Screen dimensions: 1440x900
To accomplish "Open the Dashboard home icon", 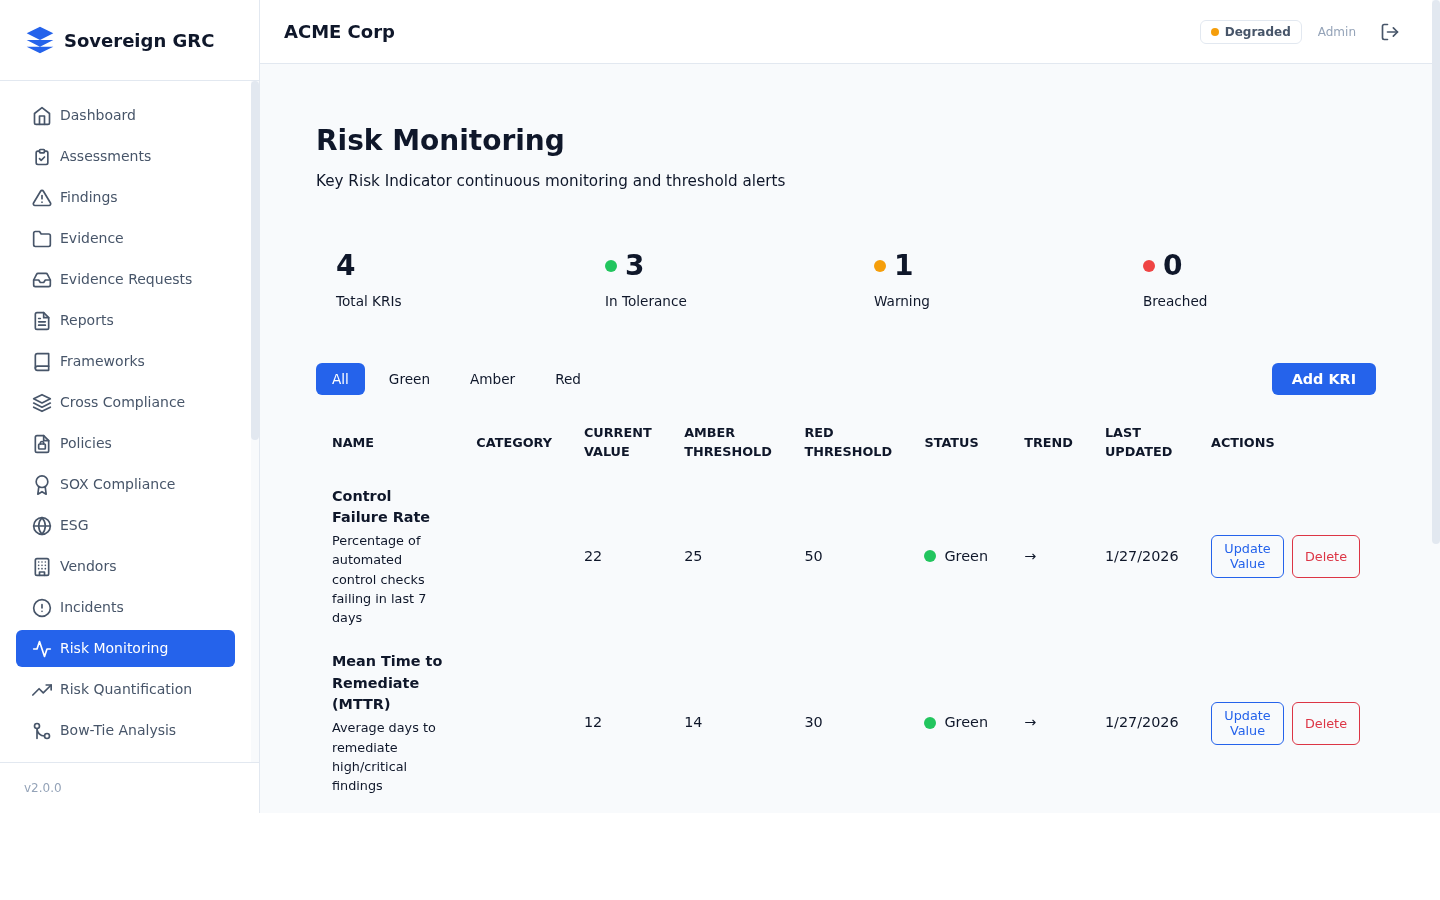I will pos(42,115).
